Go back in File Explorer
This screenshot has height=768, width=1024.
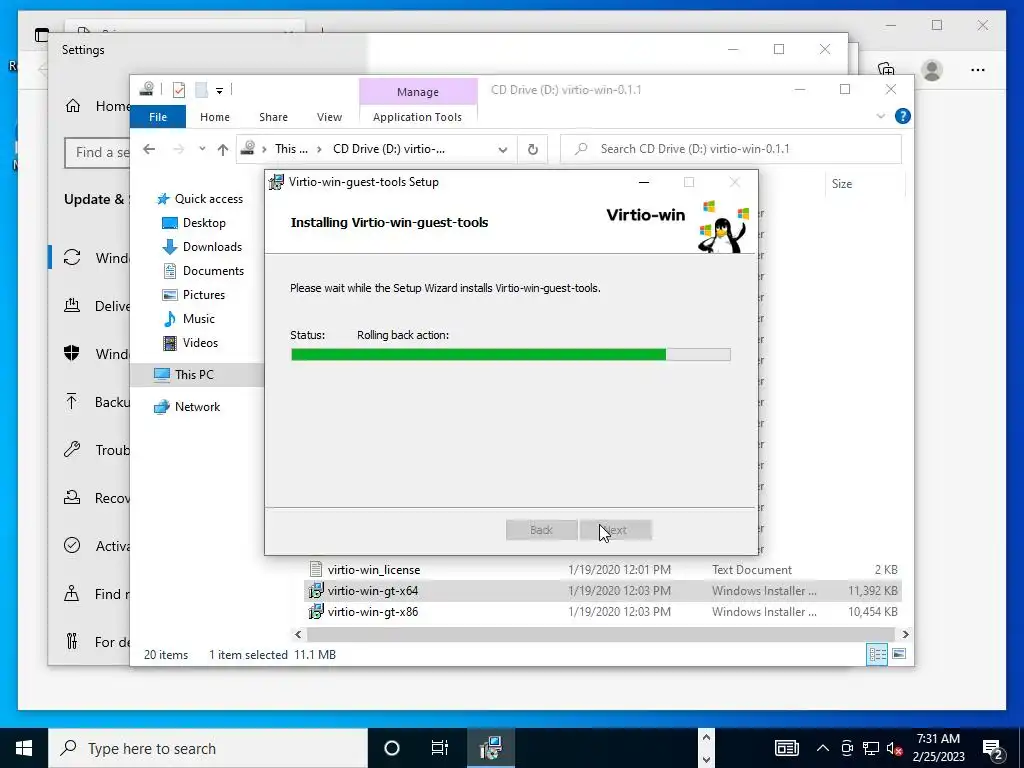tap(149, 150)
